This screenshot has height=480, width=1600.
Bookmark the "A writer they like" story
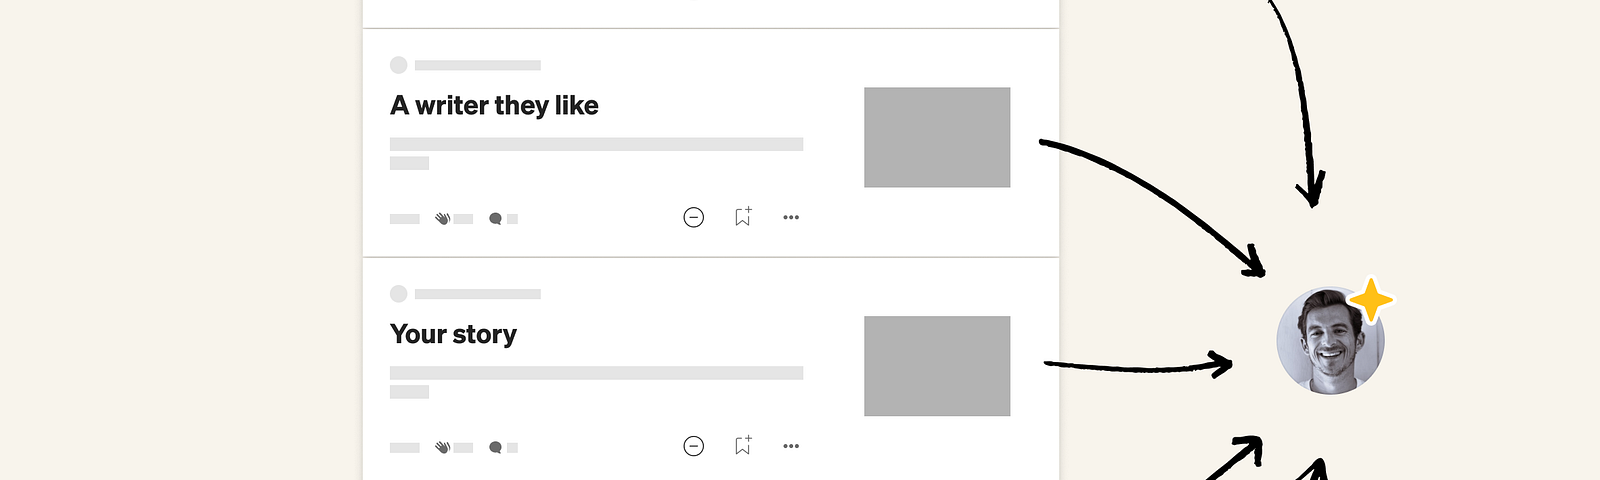coord(742,217)
